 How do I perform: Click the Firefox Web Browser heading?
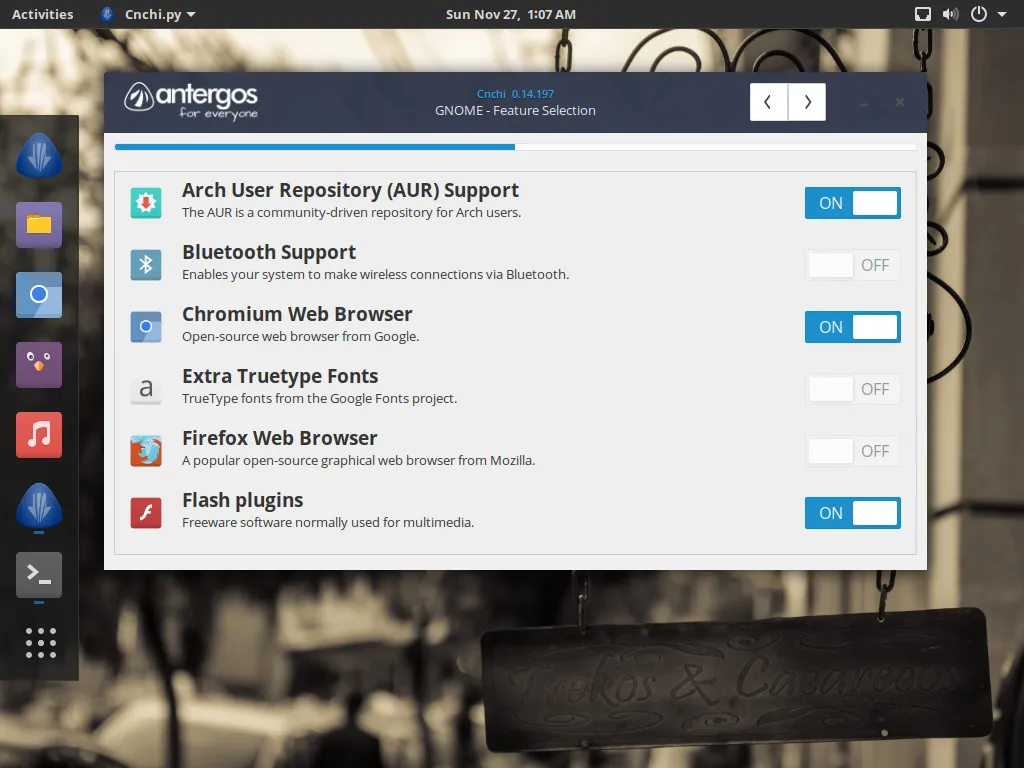[280, 438]
